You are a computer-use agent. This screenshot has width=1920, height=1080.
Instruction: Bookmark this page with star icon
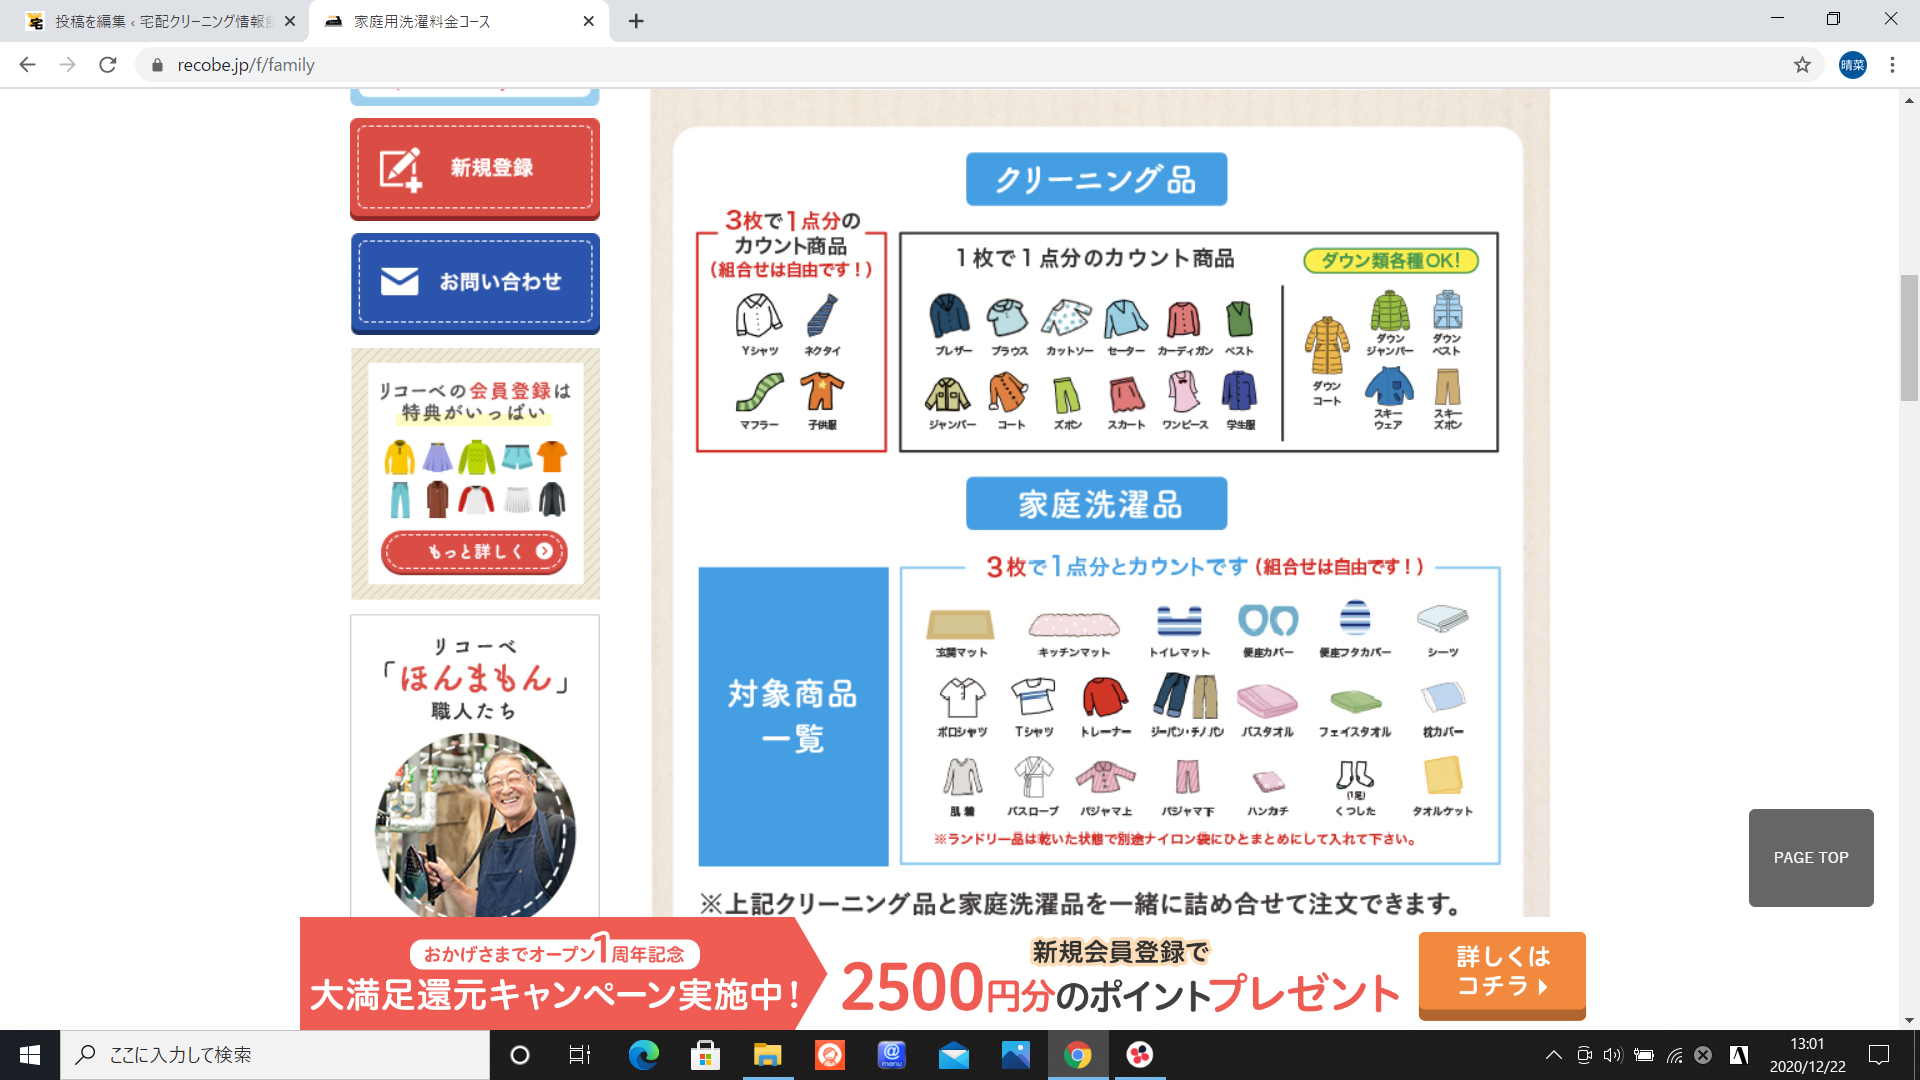pos(1802,65)
